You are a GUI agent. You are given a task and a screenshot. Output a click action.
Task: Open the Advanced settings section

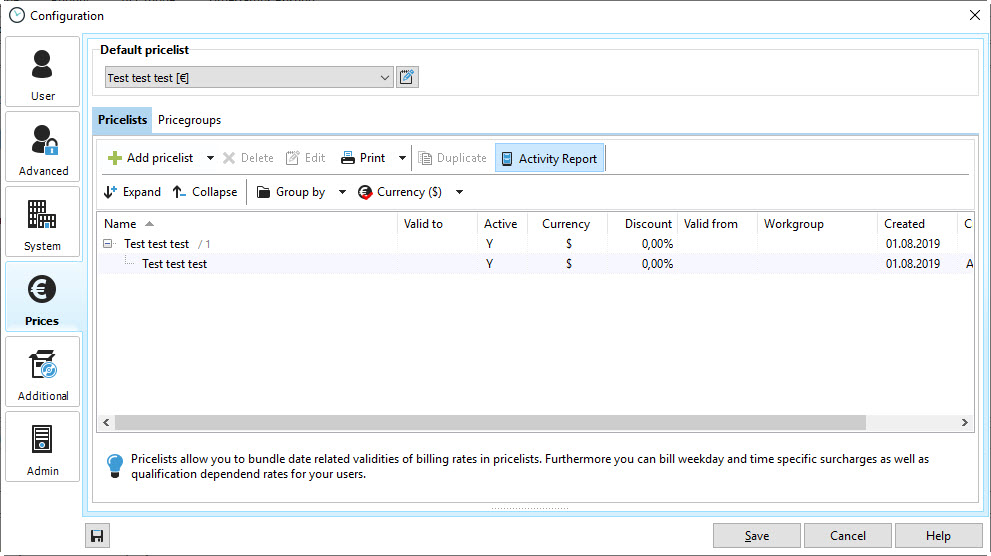43,147
